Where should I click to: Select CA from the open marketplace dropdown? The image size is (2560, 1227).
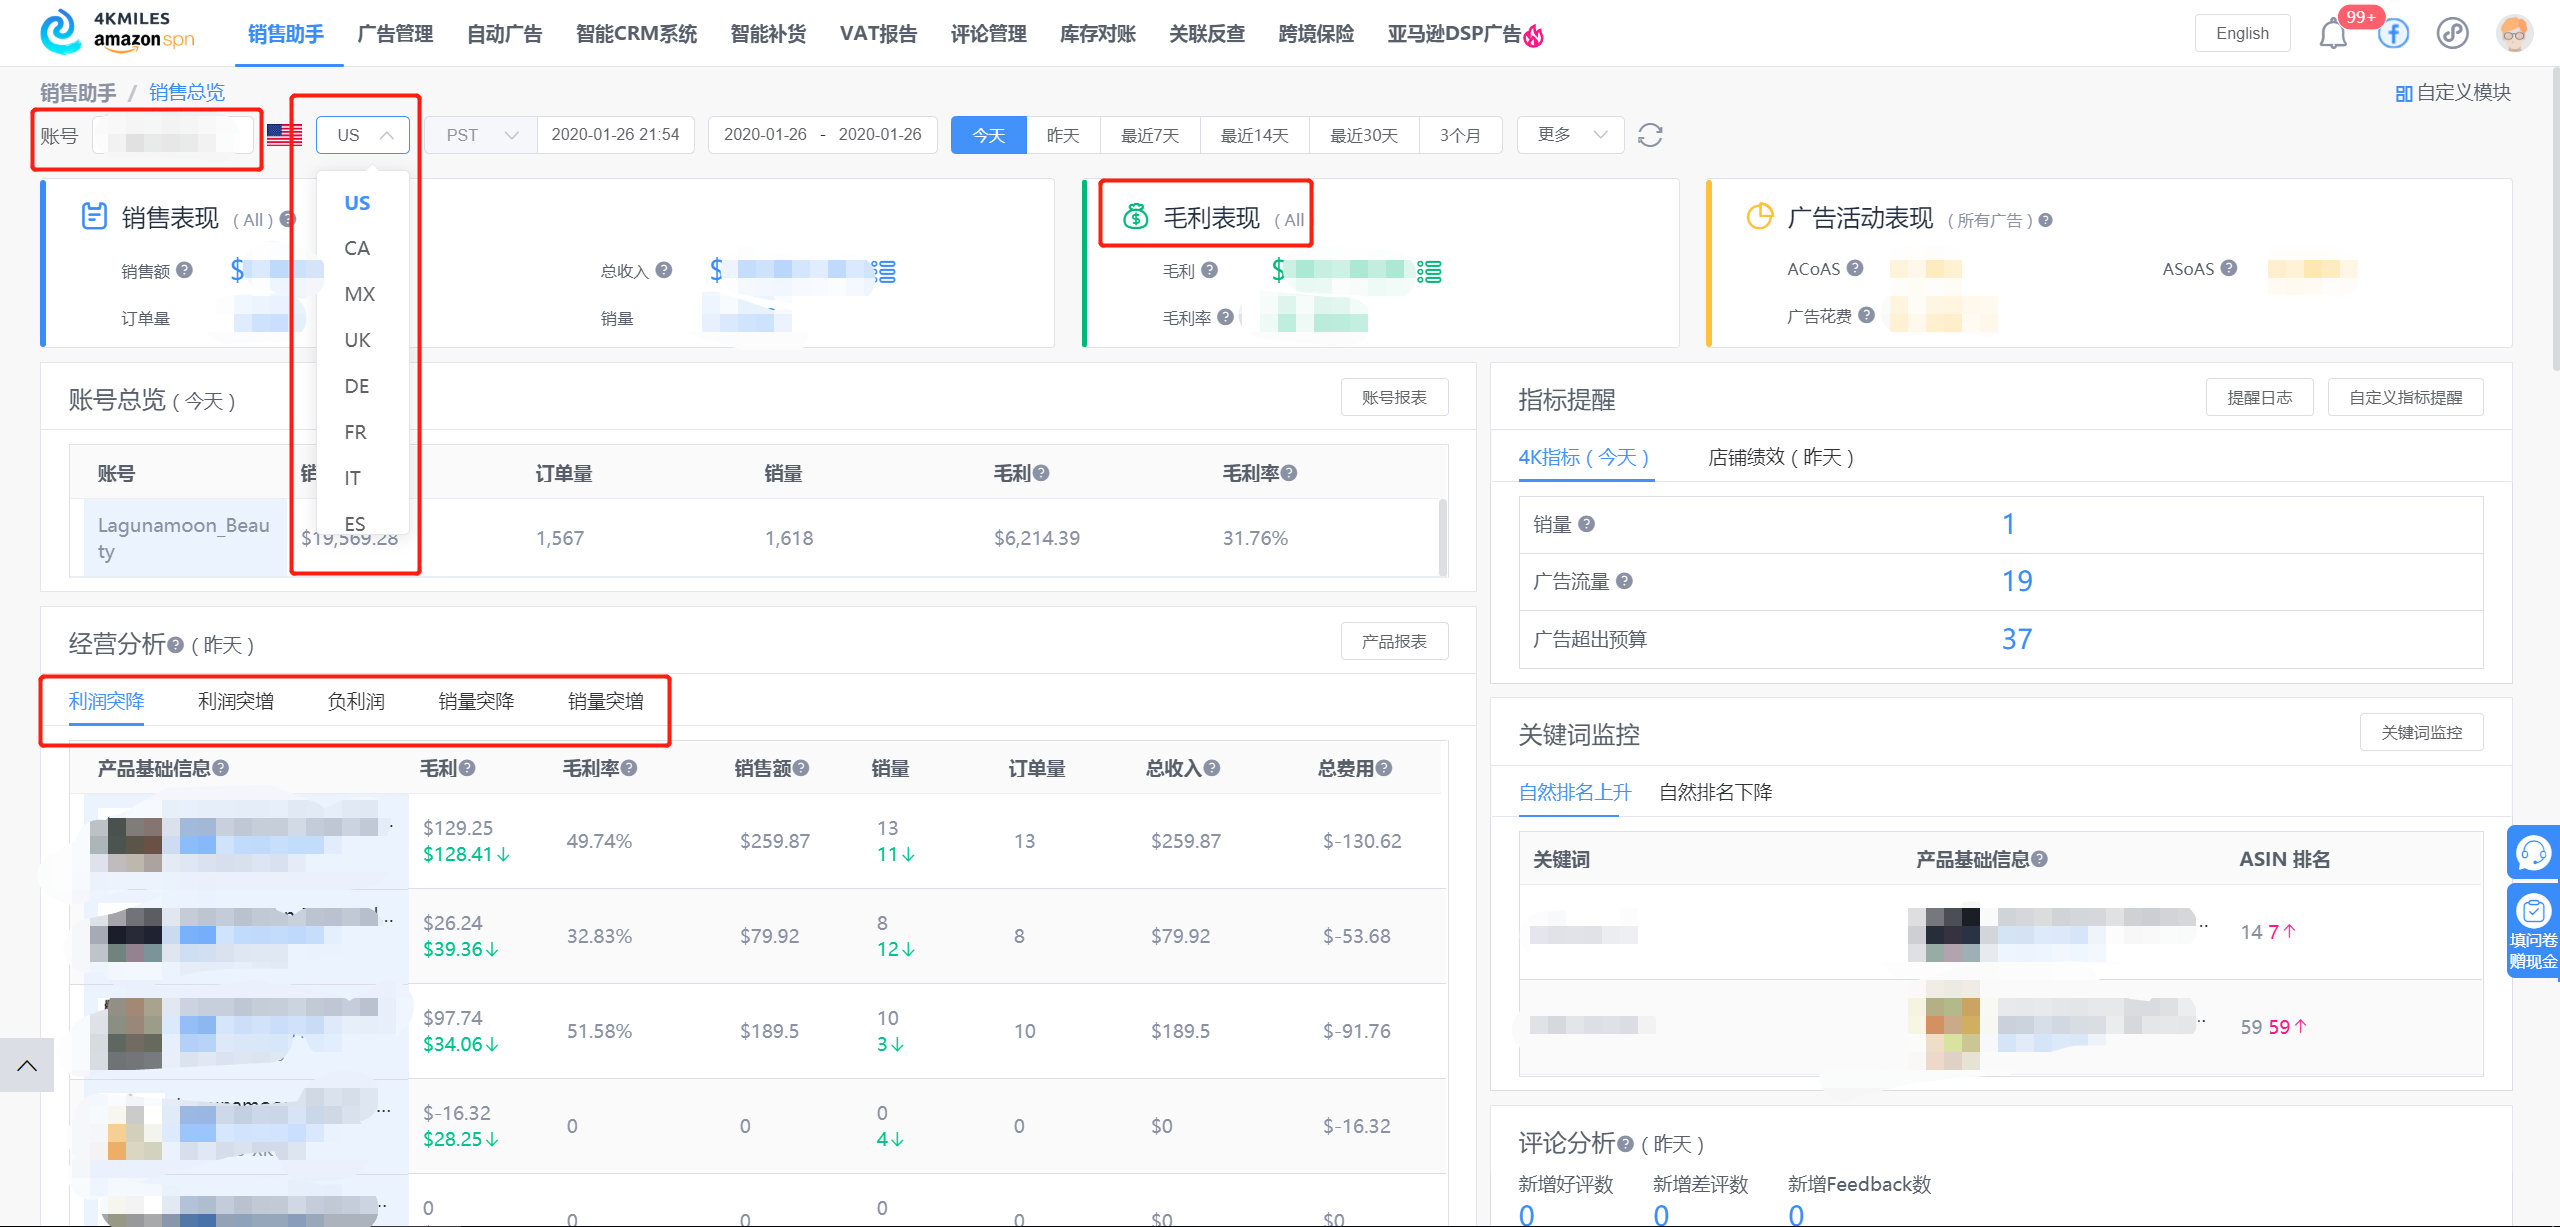357,248
